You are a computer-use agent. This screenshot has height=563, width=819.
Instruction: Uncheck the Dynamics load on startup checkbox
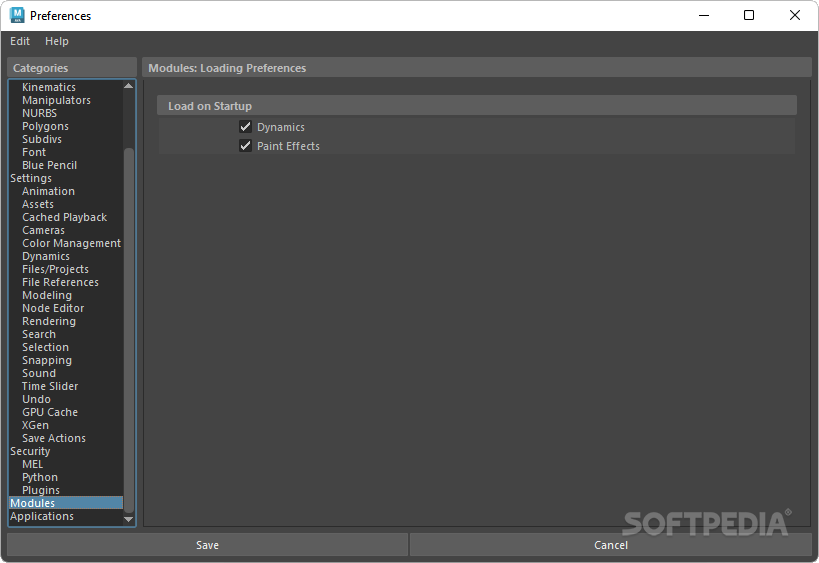click(245, 126)
